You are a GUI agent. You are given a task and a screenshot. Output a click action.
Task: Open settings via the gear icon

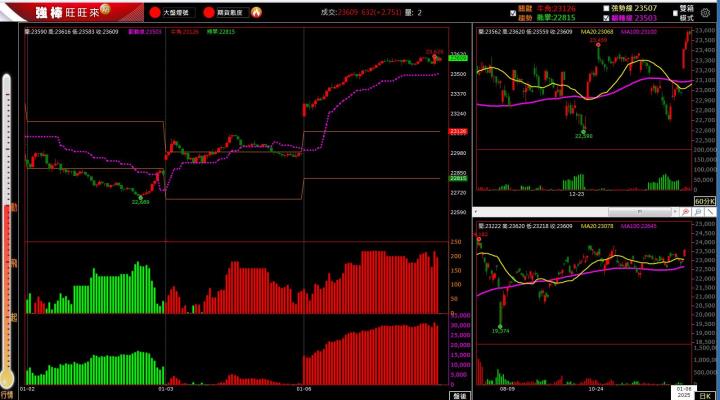click(705, 13)
